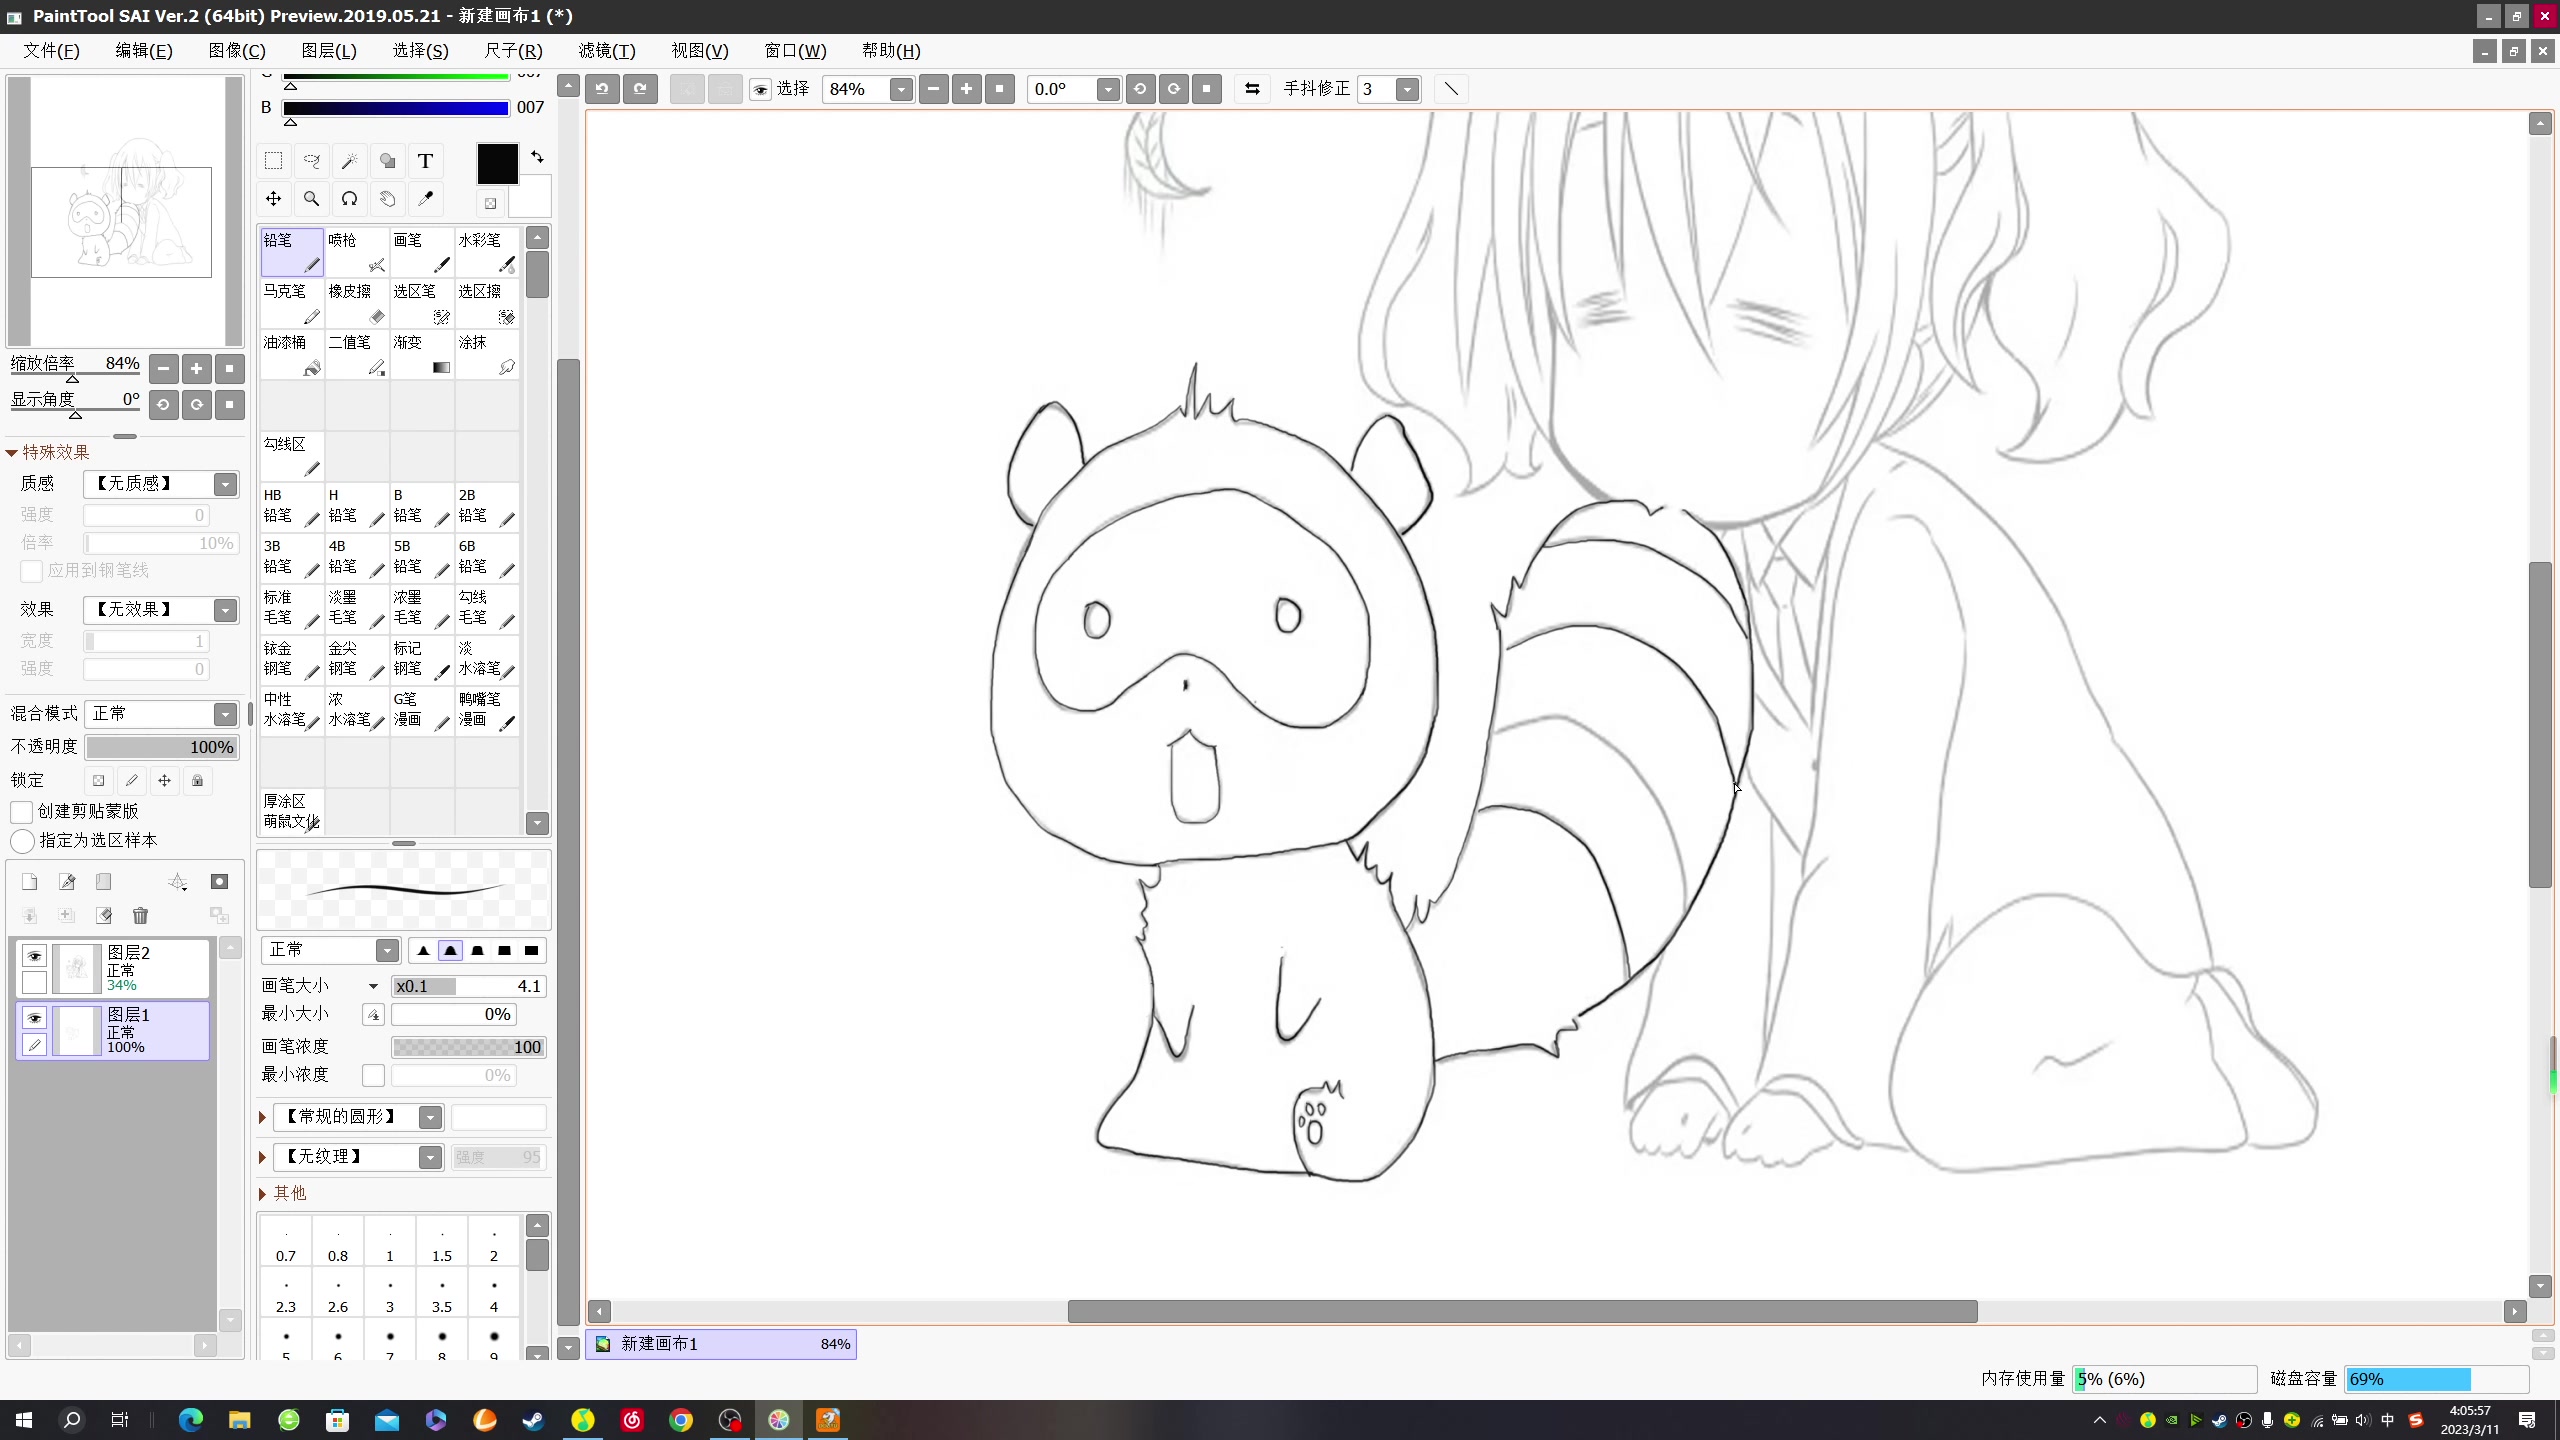Open the 手抖修正 stabilizer dropdown
Image resolution: width=2560 pixels, height=1440 pixels.
click(x=1407, y=89)
